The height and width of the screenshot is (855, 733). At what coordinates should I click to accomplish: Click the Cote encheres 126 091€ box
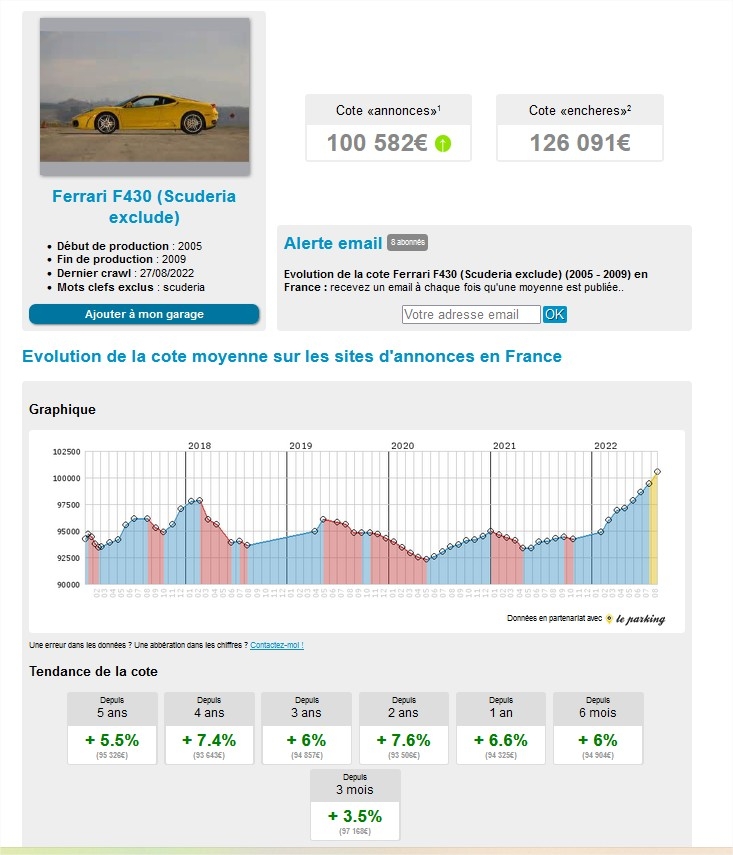pos(580,128)
